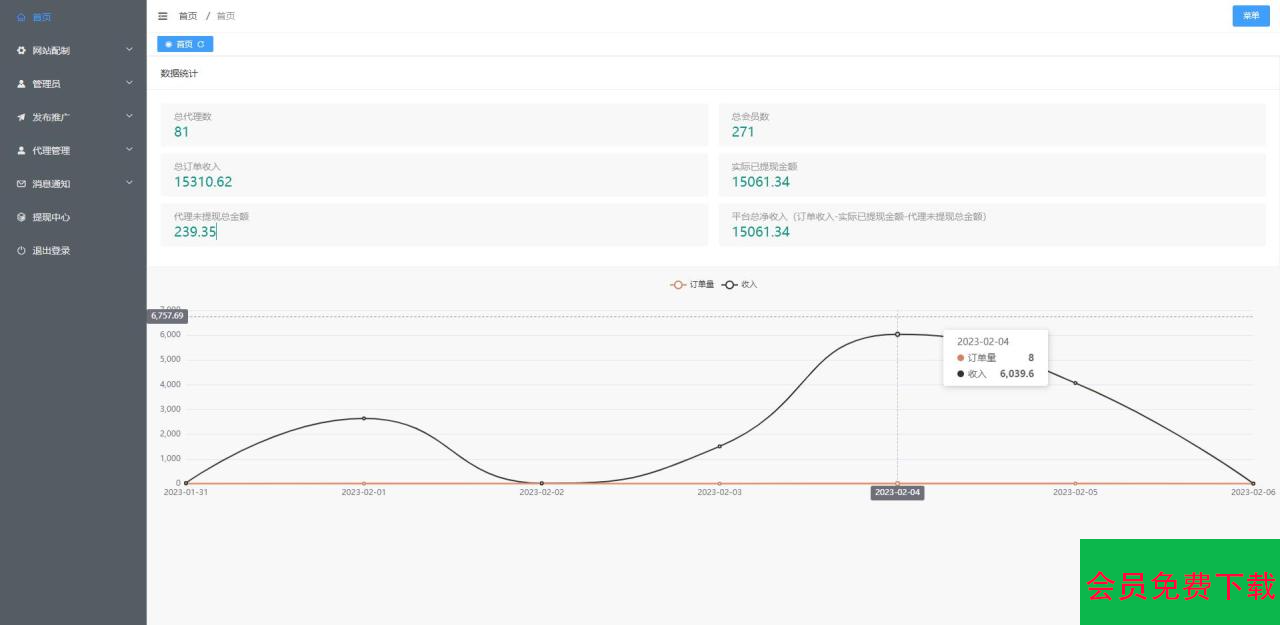Click the person icon beside 代理管理
Image resolution: width=1280 pixels, height=625 pixels.
[21, 151]
